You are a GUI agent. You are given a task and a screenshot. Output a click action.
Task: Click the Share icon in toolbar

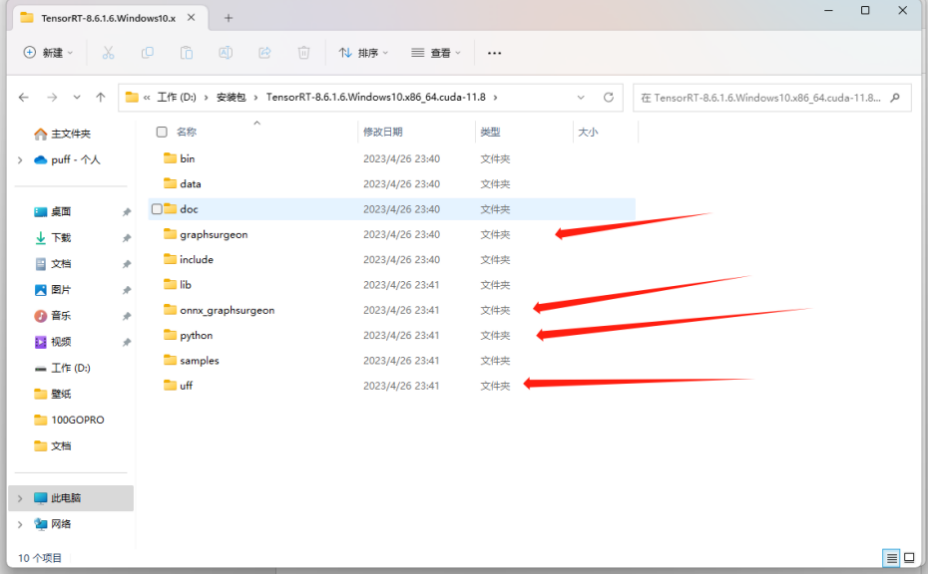[265, 53]
